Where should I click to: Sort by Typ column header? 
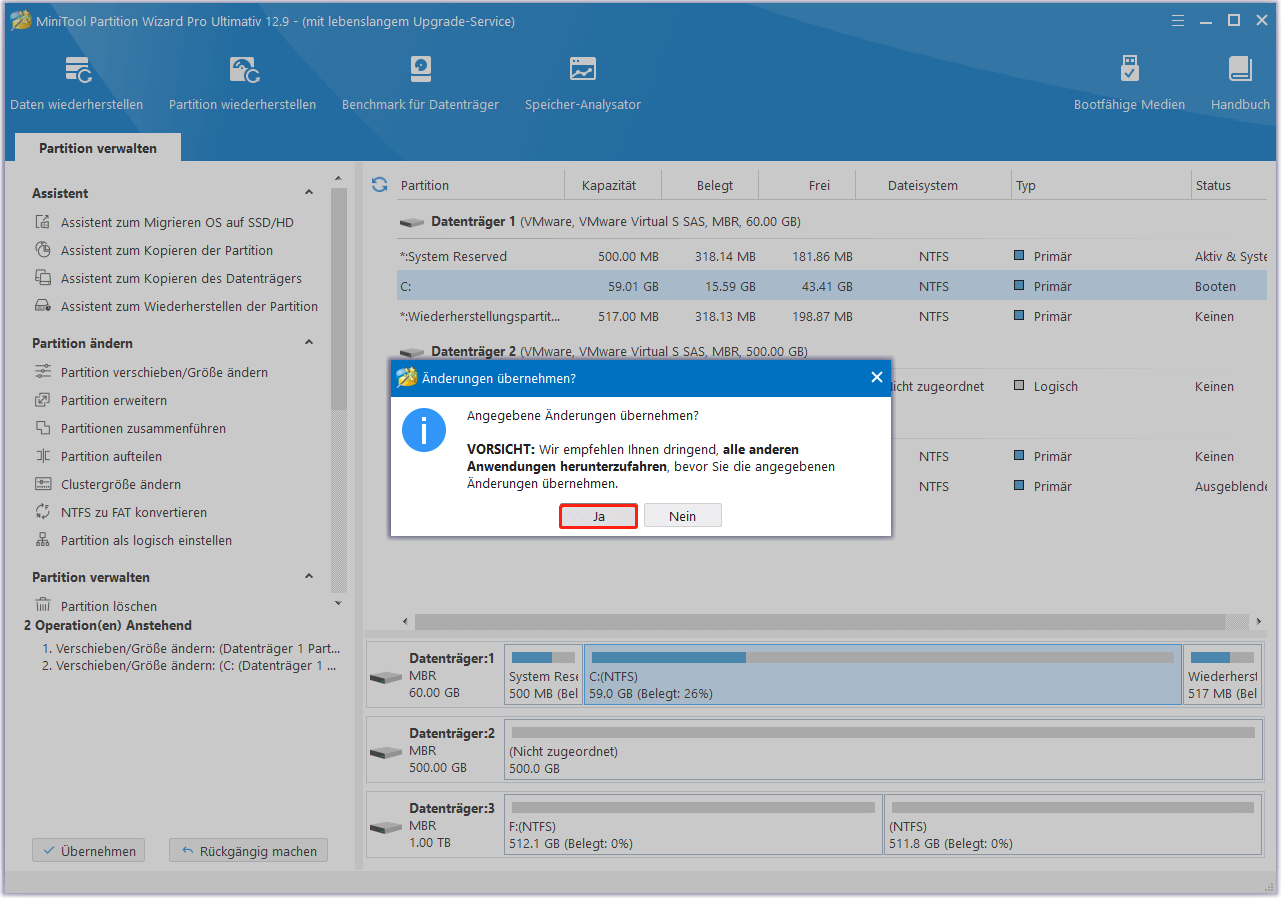(x=1100, y=185)
